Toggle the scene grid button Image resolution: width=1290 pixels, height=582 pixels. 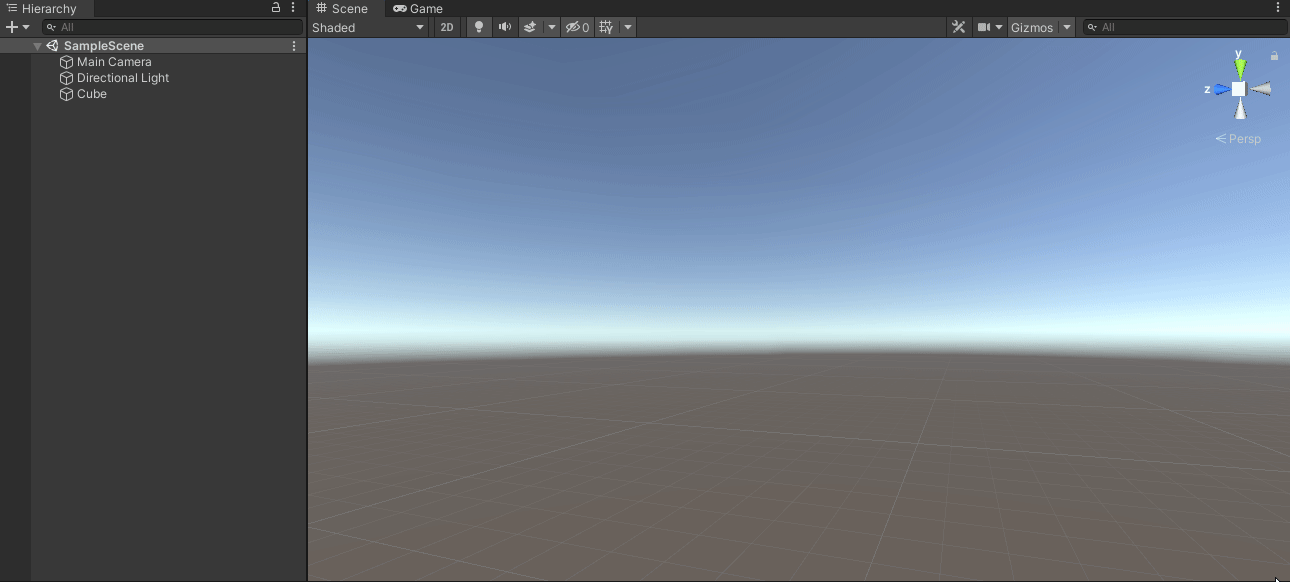[x=607, y=27]
